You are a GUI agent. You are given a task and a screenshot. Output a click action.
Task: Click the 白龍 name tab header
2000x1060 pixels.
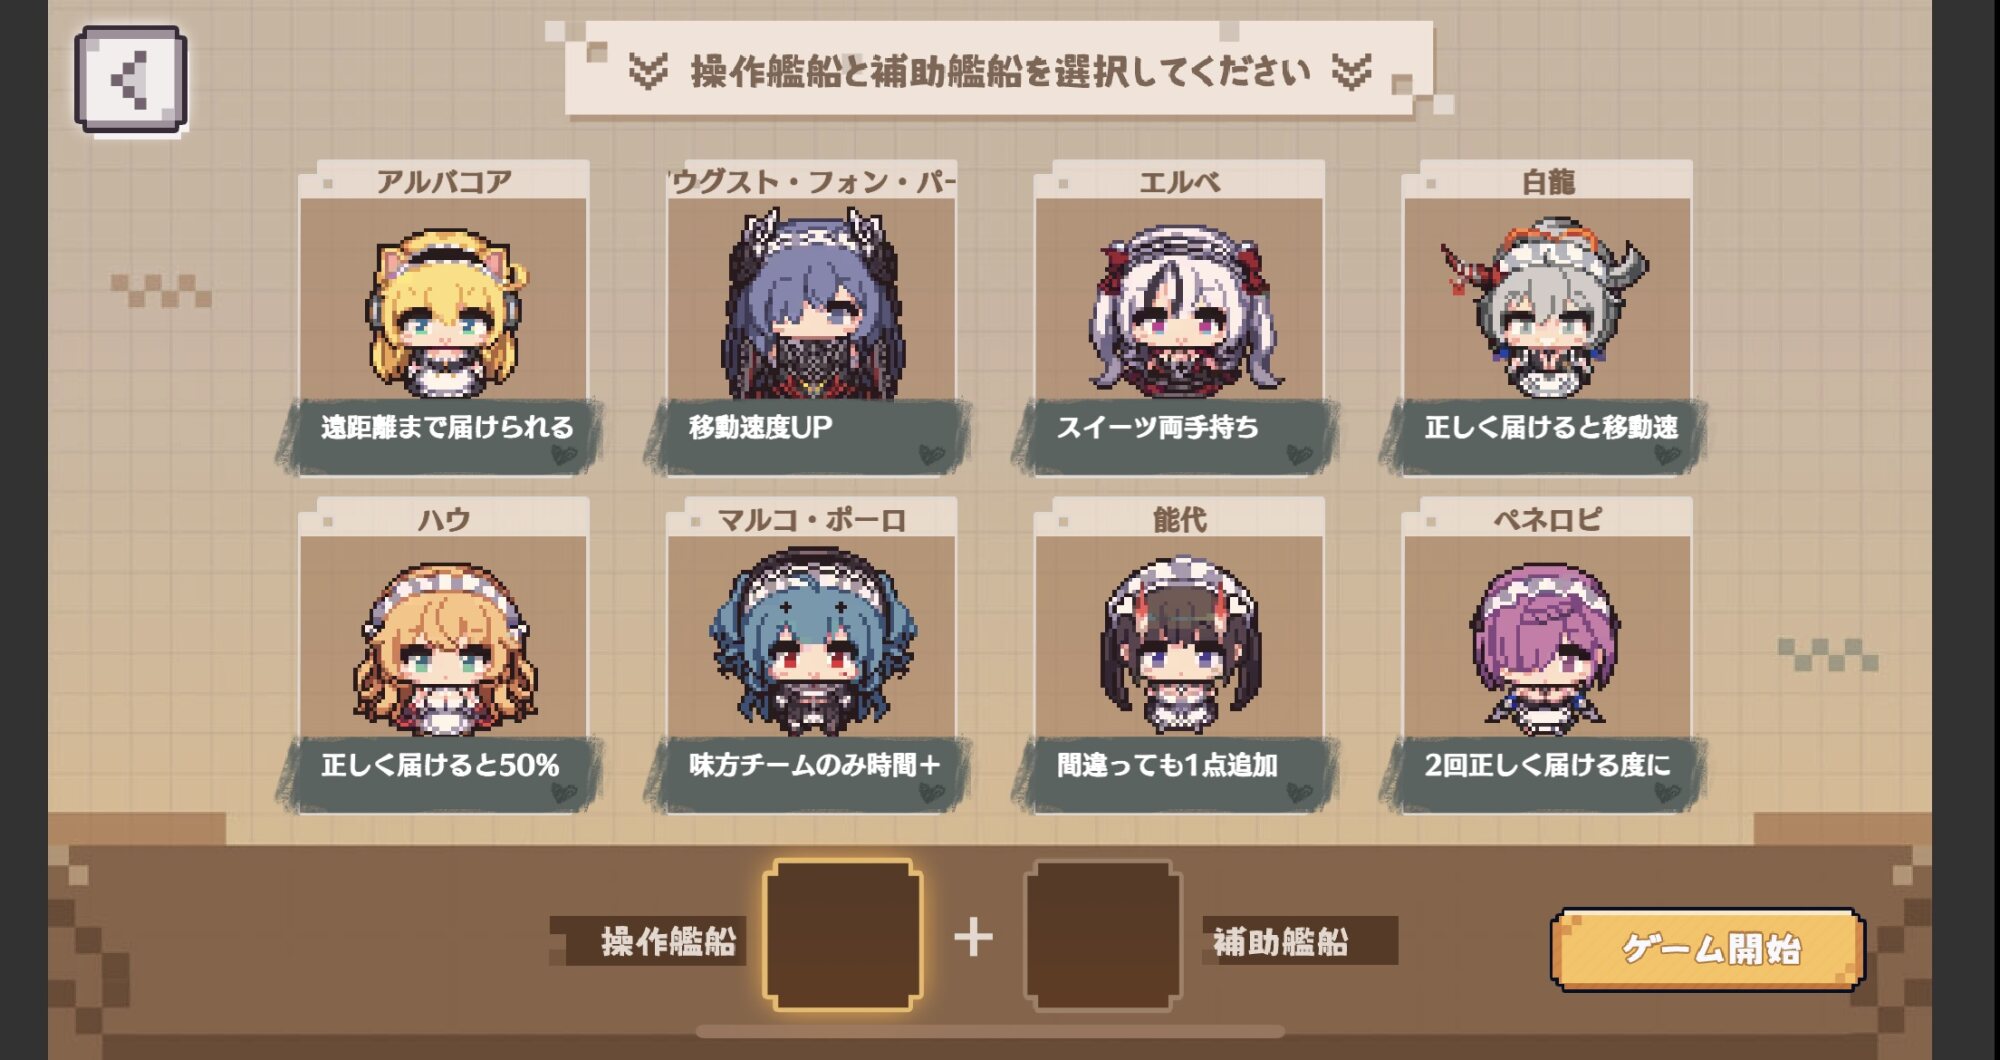click(x=1548, y=181)
